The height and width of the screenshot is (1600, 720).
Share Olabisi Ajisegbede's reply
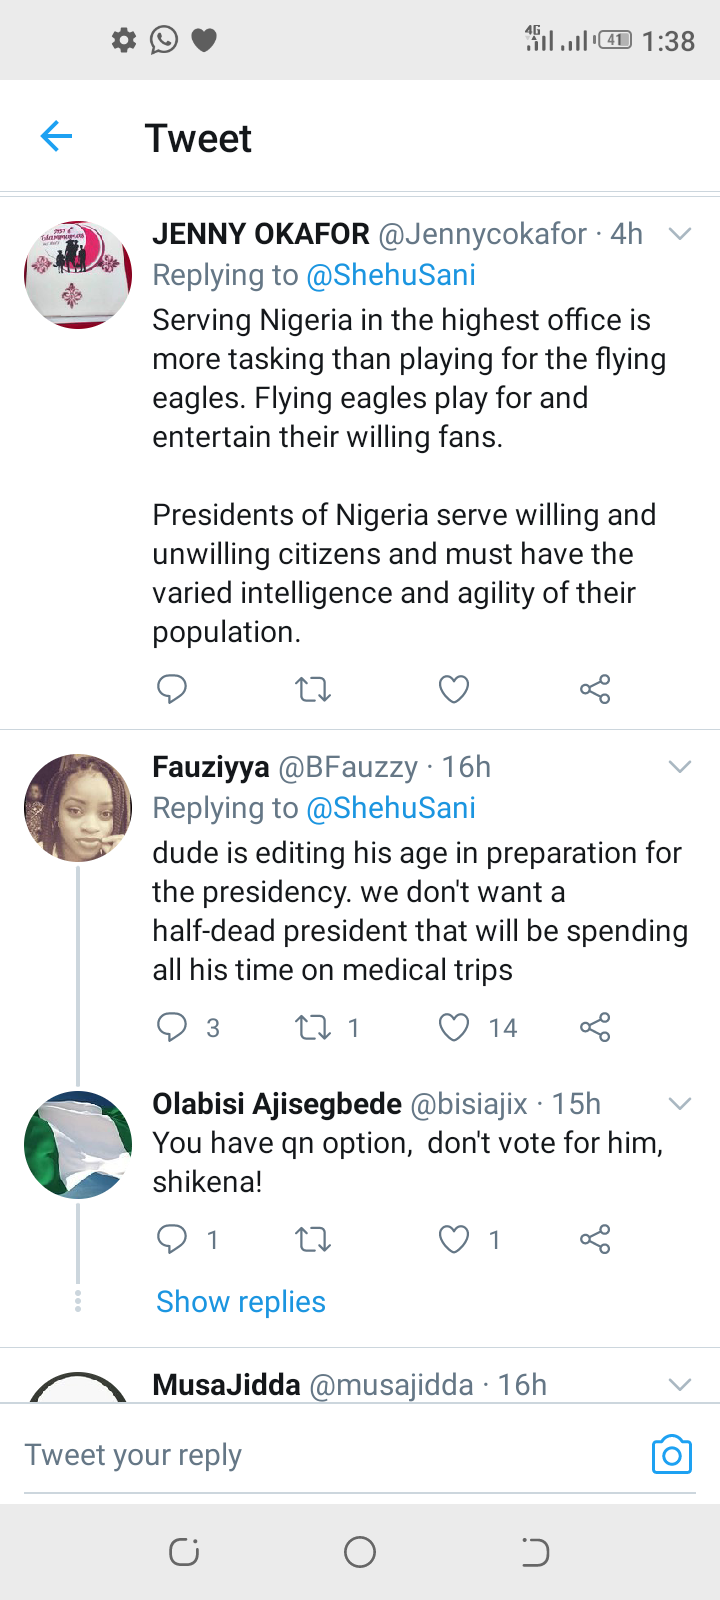point(595,1240)
